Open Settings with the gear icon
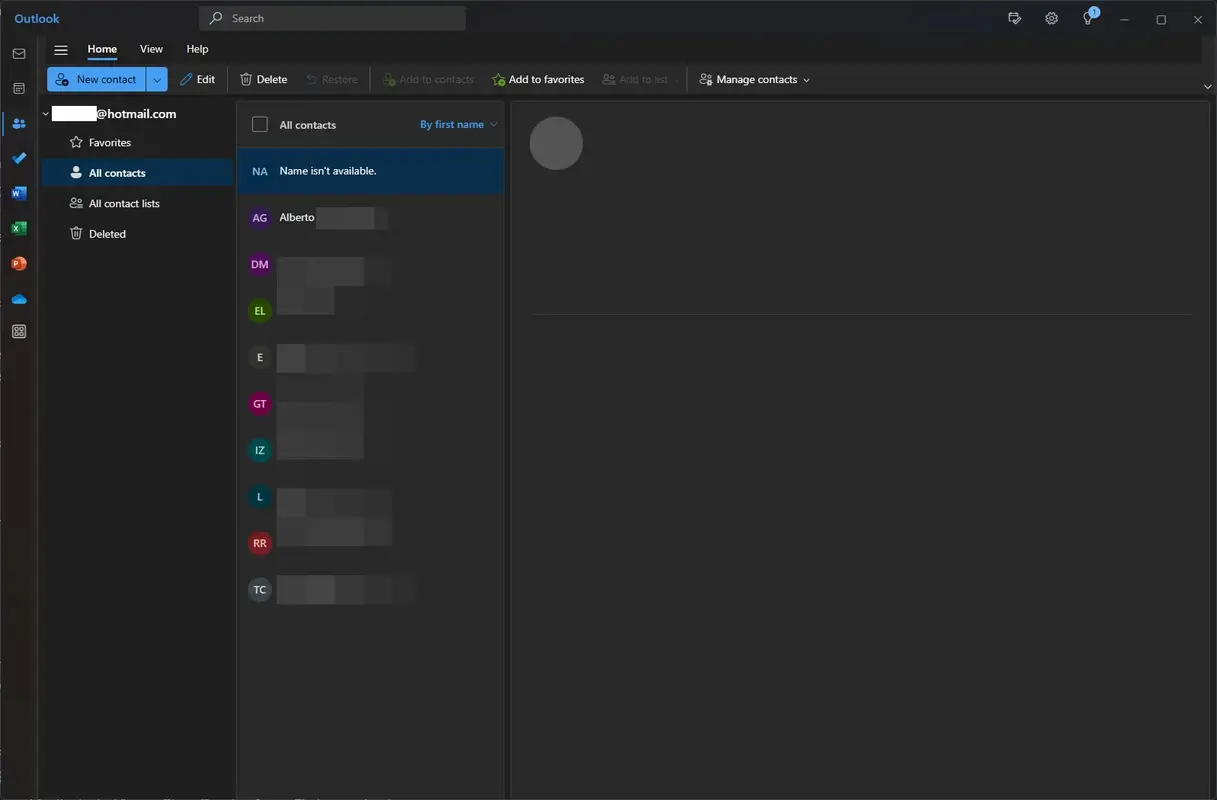Image resolution: width=1217 pixels, height=800 pixels. (1051, 18)
